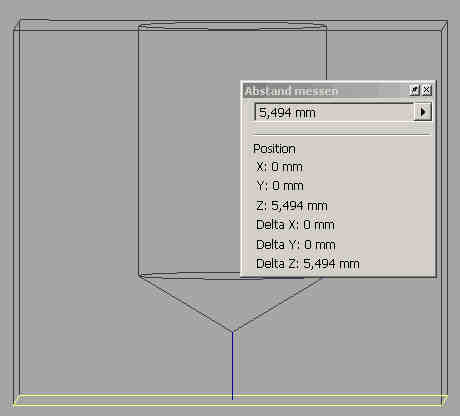Image resolution: width=460 pixels, height=416 pixels.
Task: Click the Delta Z: 5,494 mm line
Action: [308, 264]
